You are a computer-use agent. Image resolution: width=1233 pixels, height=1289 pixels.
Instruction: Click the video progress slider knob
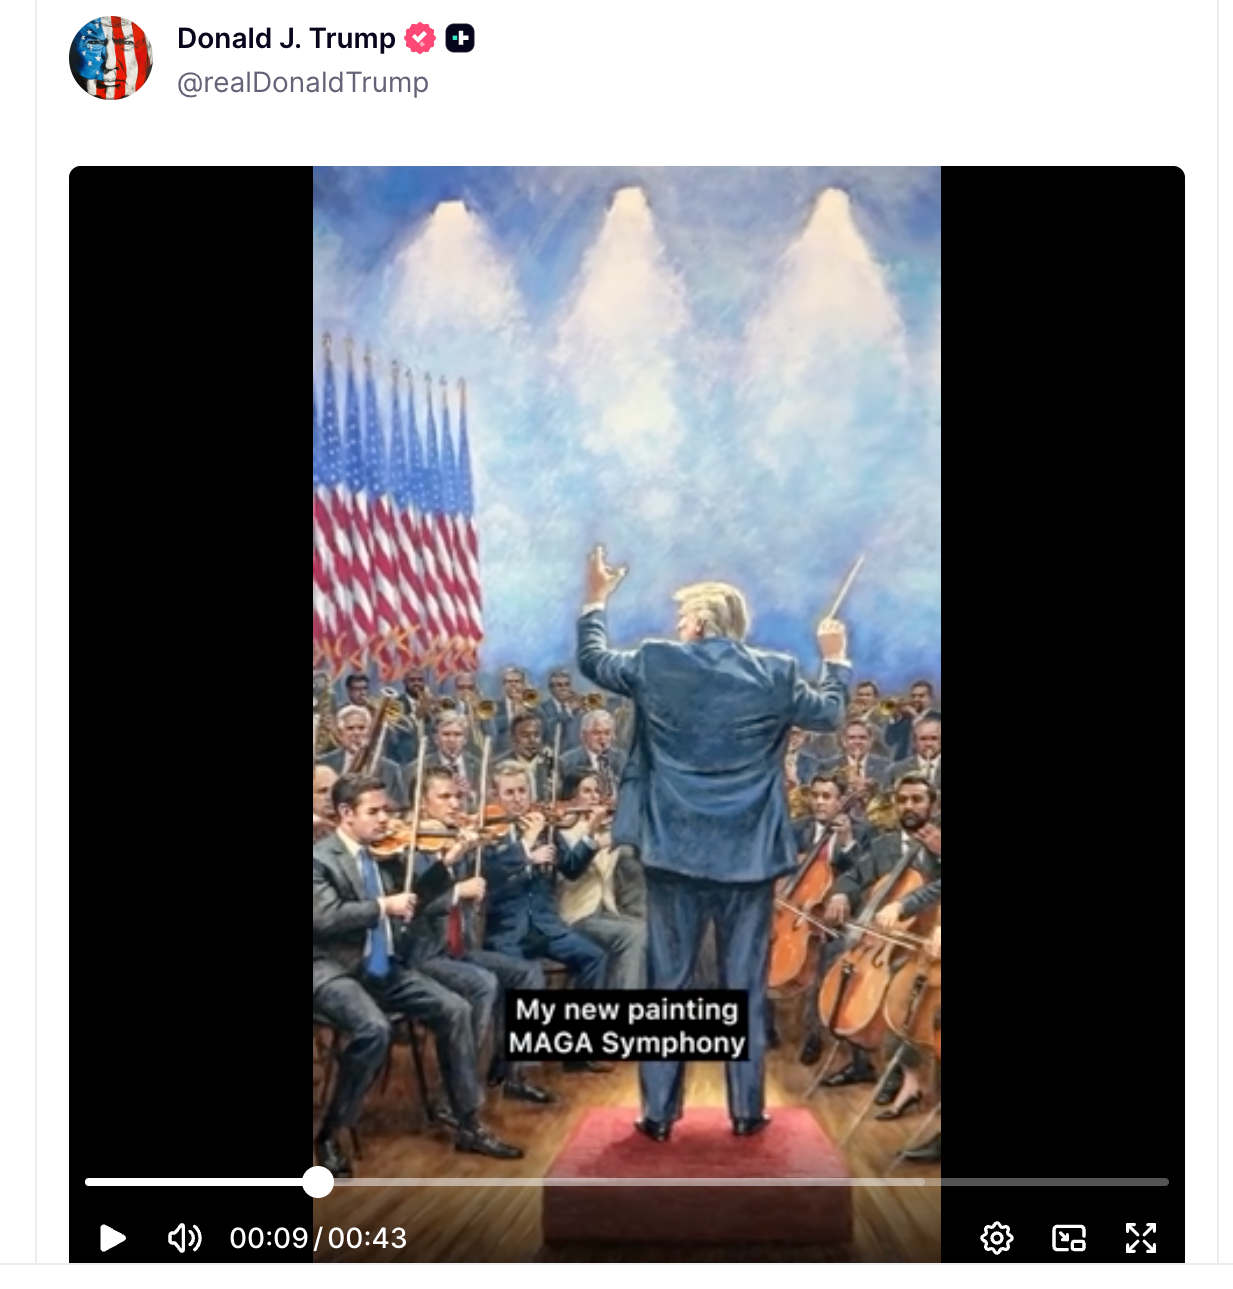318,1182
